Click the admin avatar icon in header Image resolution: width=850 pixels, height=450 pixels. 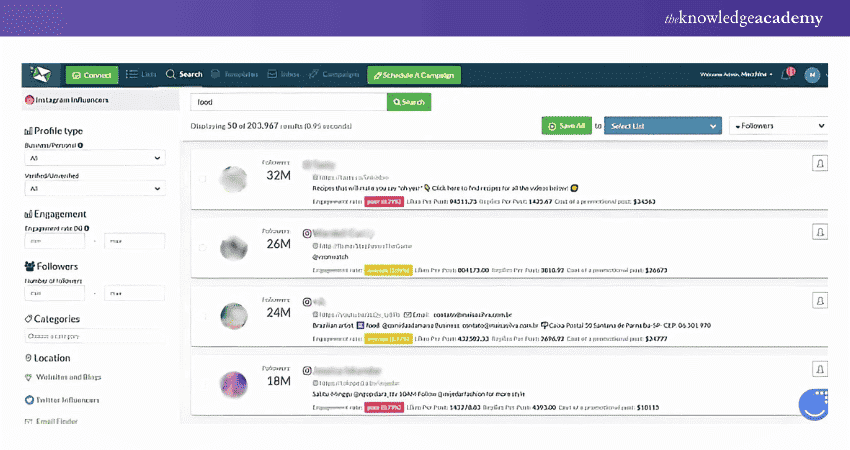tap(811, 75)
